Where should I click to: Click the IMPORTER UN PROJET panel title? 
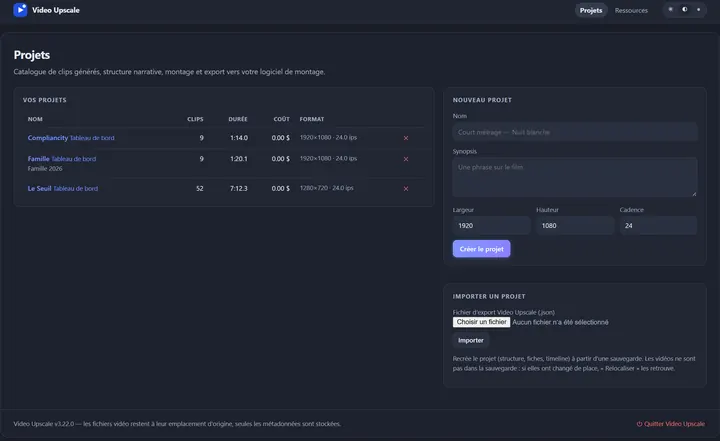tap(489, 296)
